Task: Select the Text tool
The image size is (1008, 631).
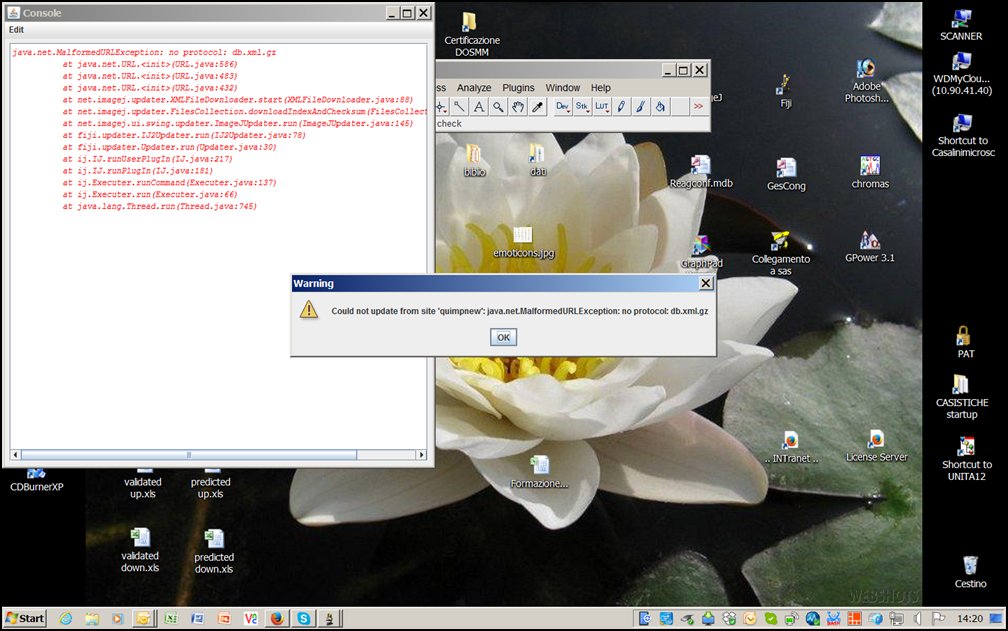Action: tap(479, 106)
